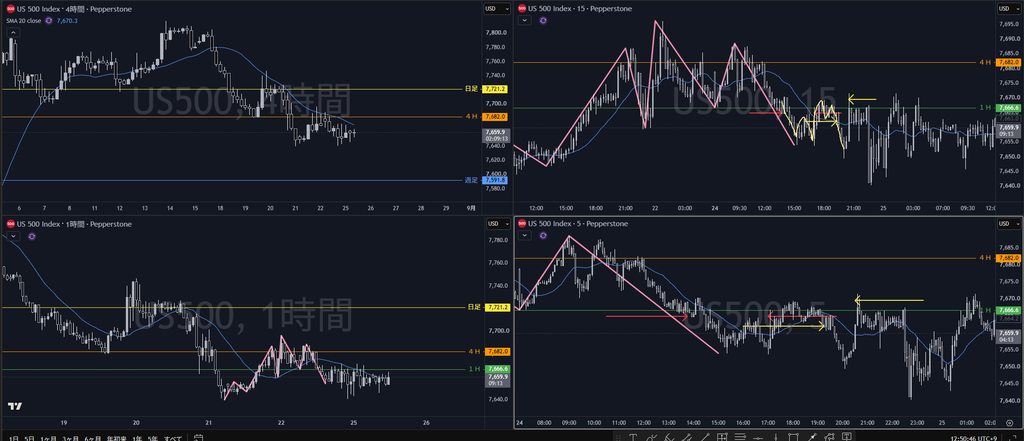
Task: Click the SMA 20 close legend label
Action: (x=22, y=21)
